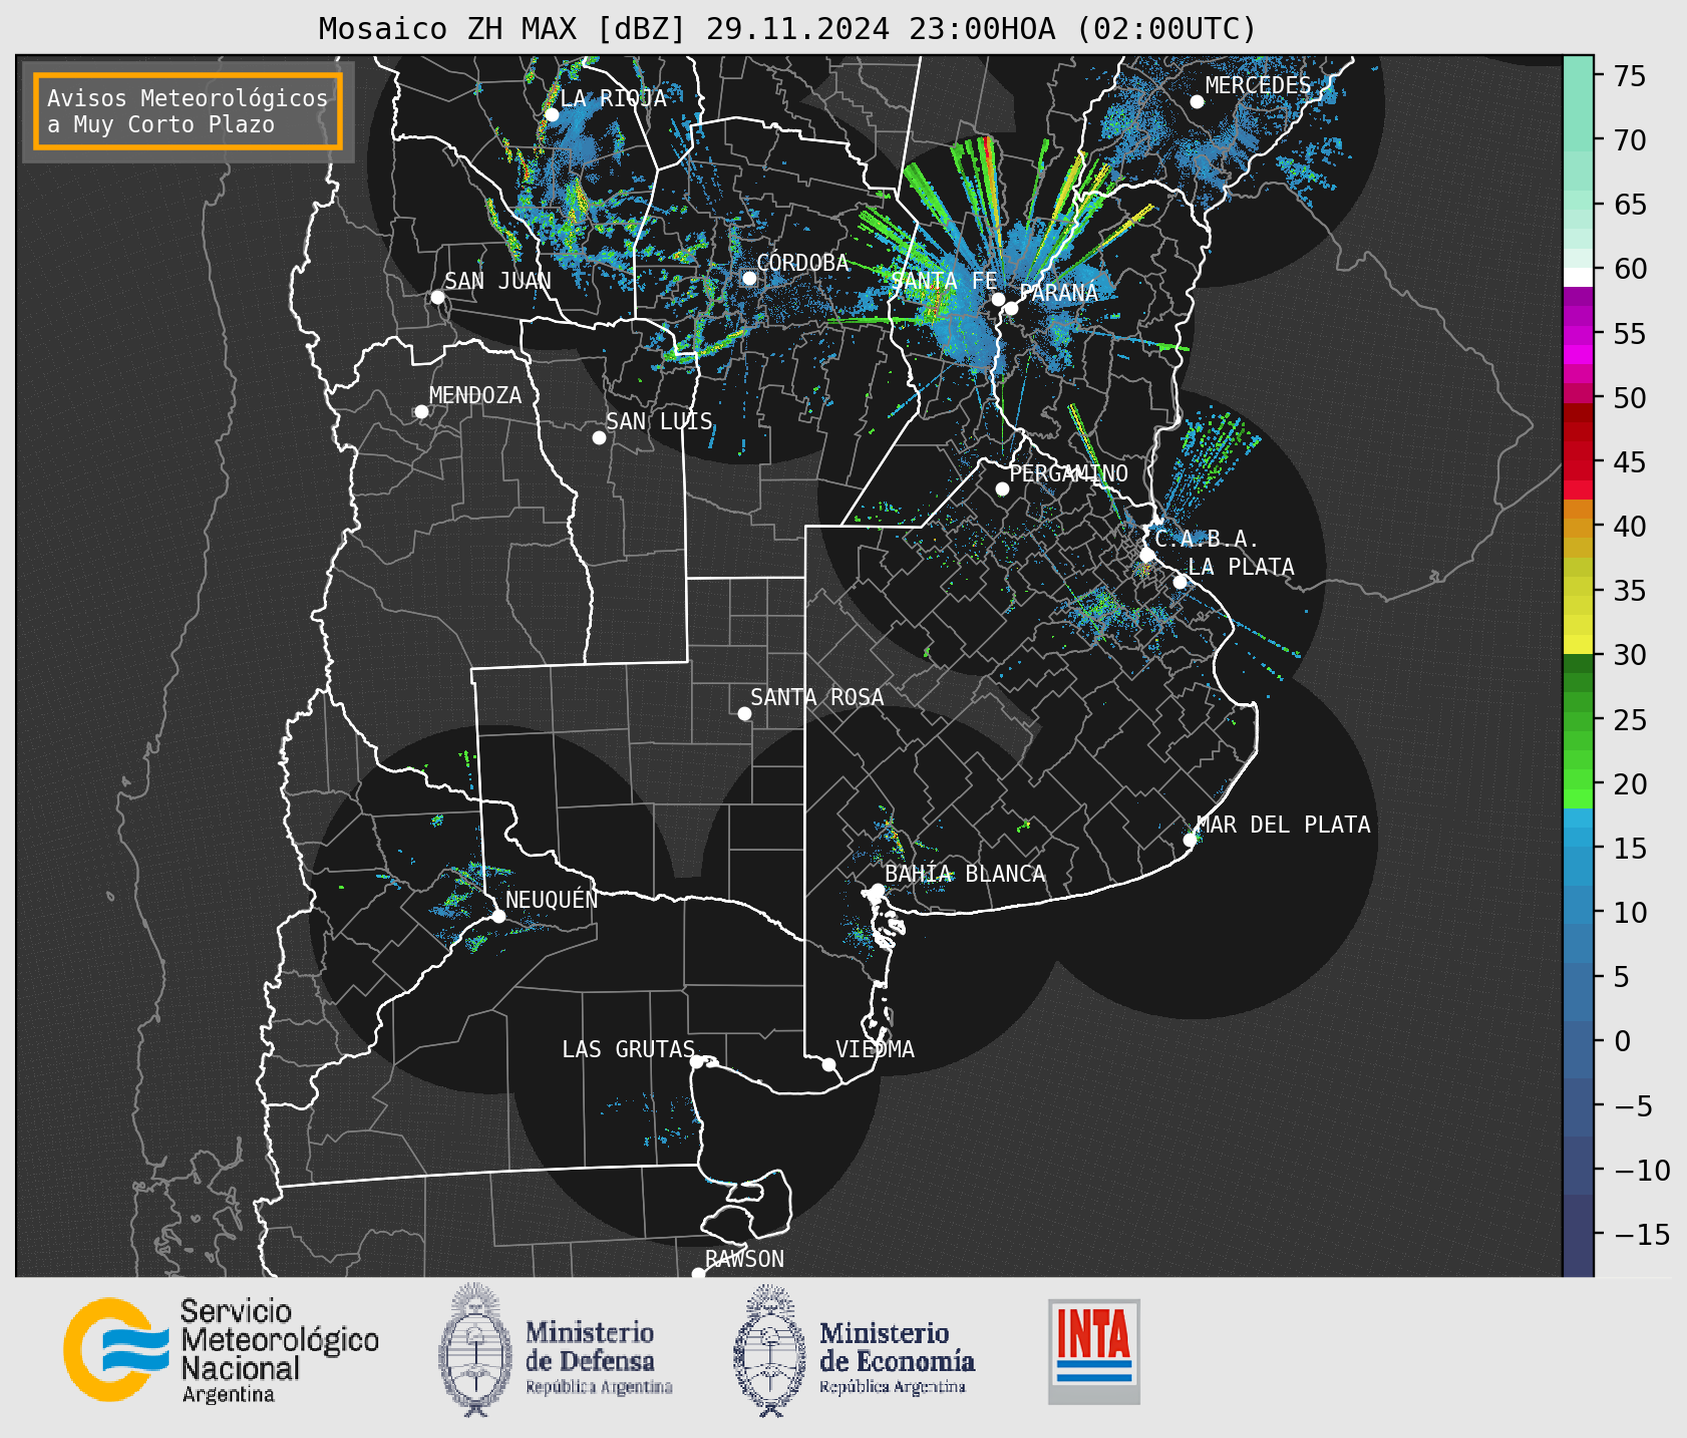Select the Córdoba city marker dot
1687x1438 pixels.
(x=749, y=278)
